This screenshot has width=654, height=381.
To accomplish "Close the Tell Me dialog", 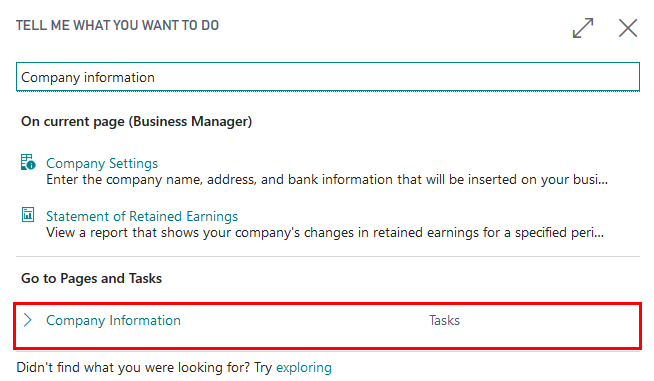I will [628, 28].
